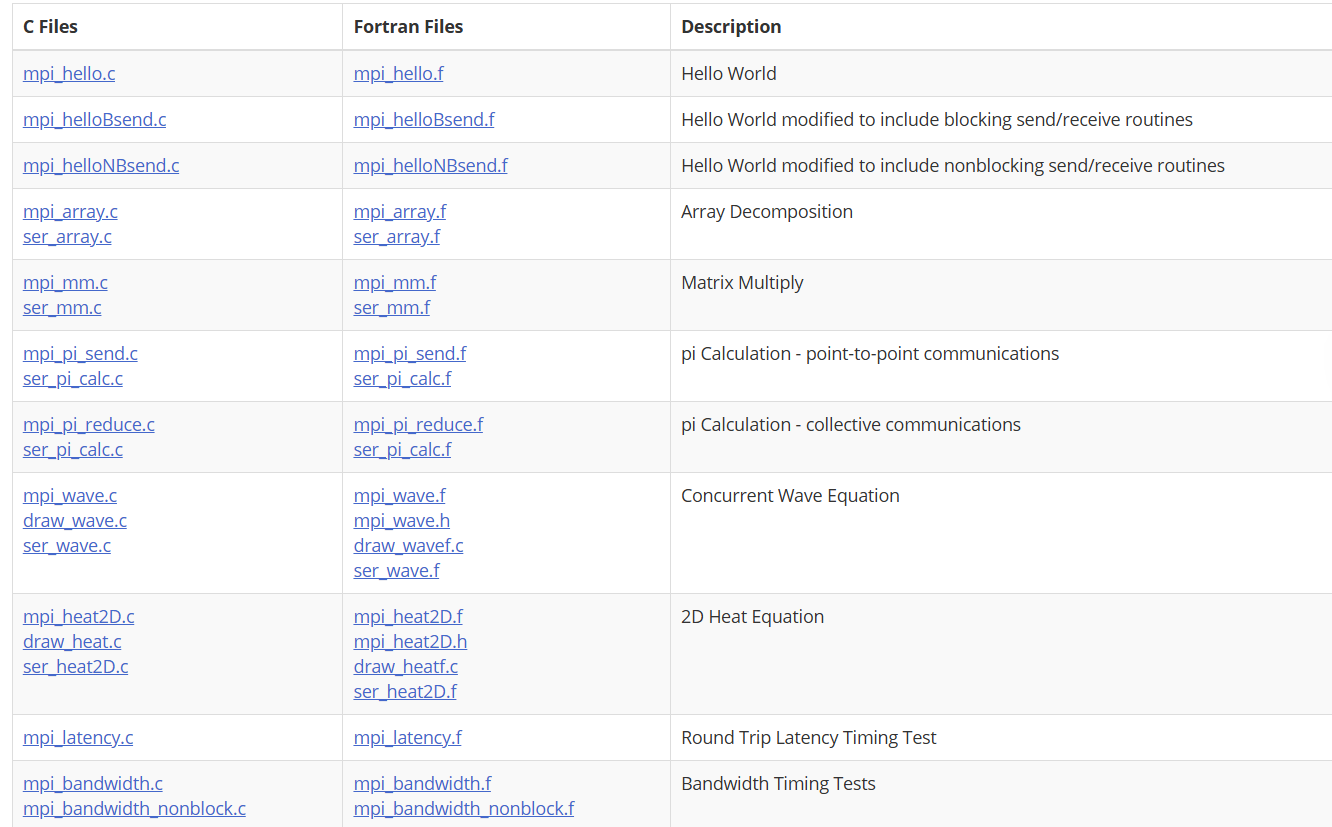Click the mpi_latency.c link
Screen dimensions: 1332x827
[x=78, y=738]
